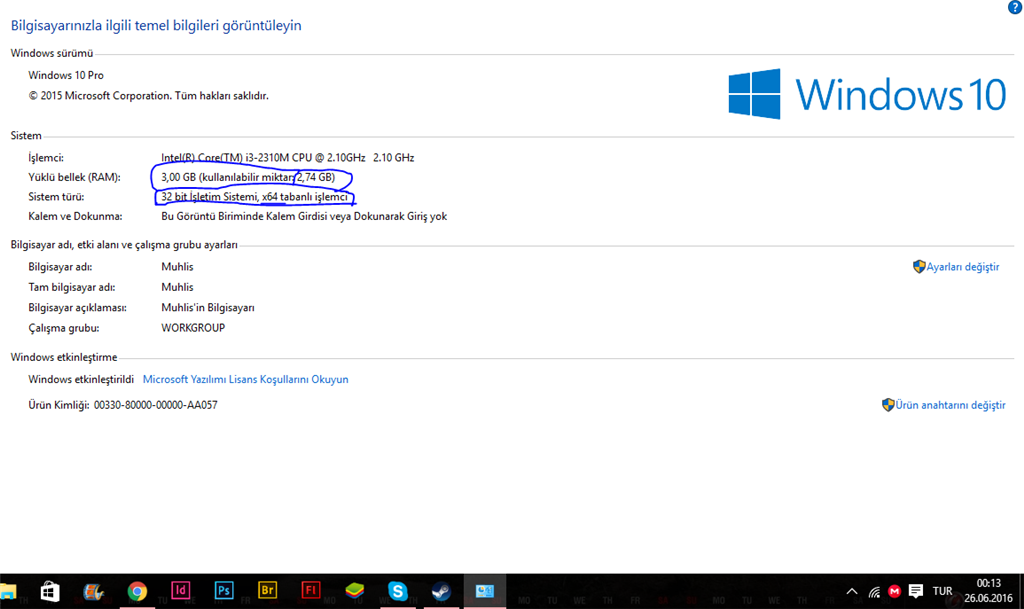This screenshot has height=609, width=1024.
Task: Launch the film reel media app in taskbar
Action: [93, 591]
